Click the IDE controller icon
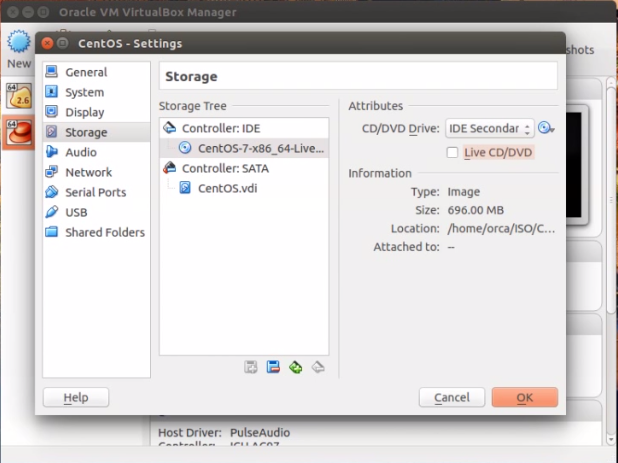This screenshot has height=463, width=618. (170, 128)
